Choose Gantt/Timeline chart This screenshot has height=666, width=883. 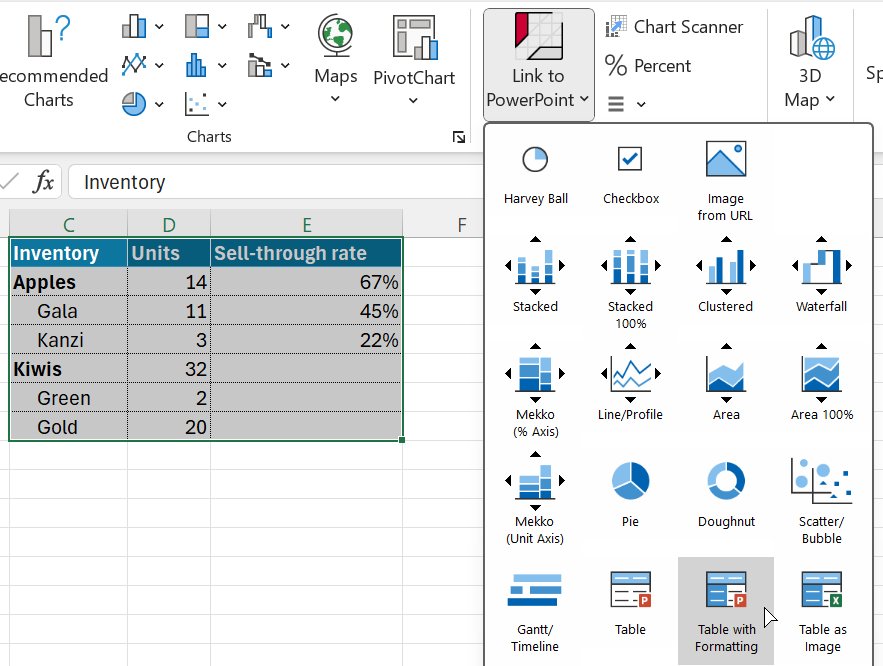pyautogui.click(x=535, y=611)
